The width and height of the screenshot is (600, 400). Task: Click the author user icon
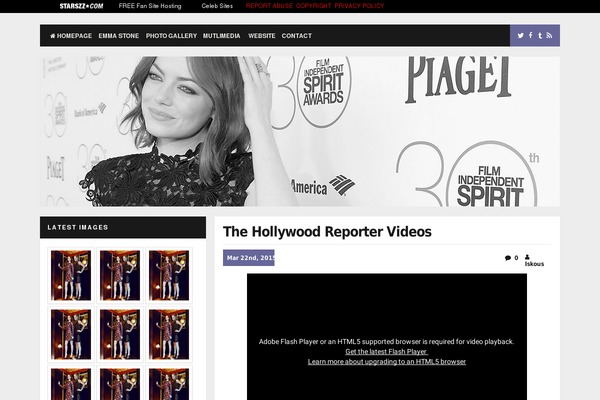tap(527, 257)
